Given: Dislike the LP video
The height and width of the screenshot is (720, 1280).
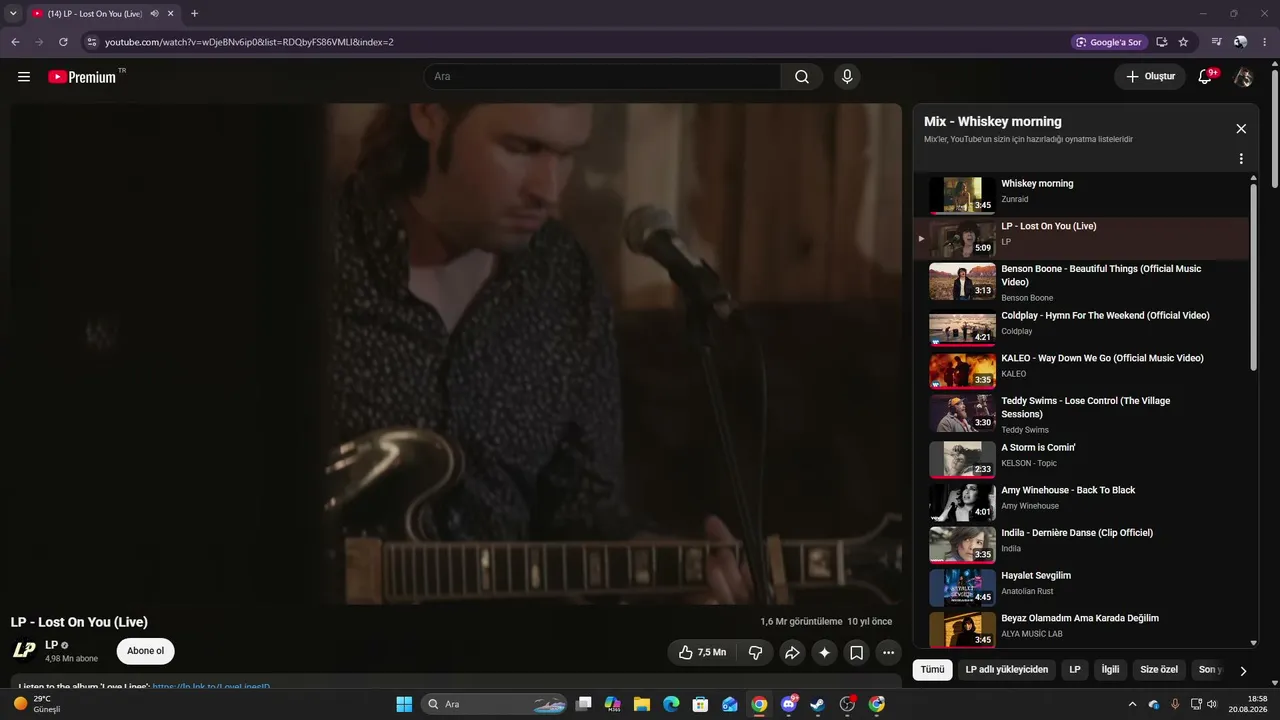Looking at the screenshot, I should click(x=756, y=653).
